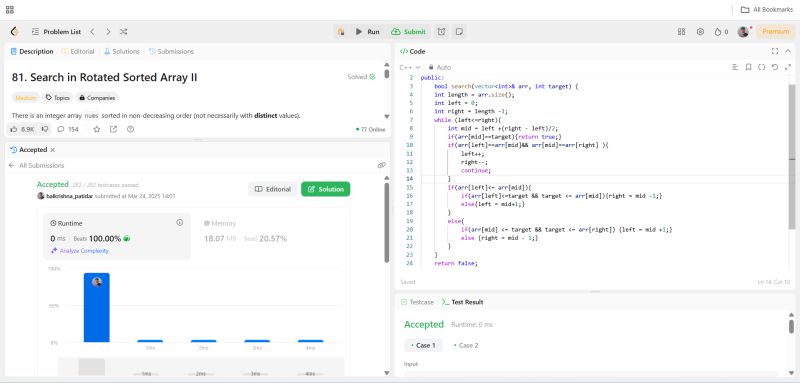Open the Companies tag
Viewport: 800px width, 383px height.
coord(96,97)
